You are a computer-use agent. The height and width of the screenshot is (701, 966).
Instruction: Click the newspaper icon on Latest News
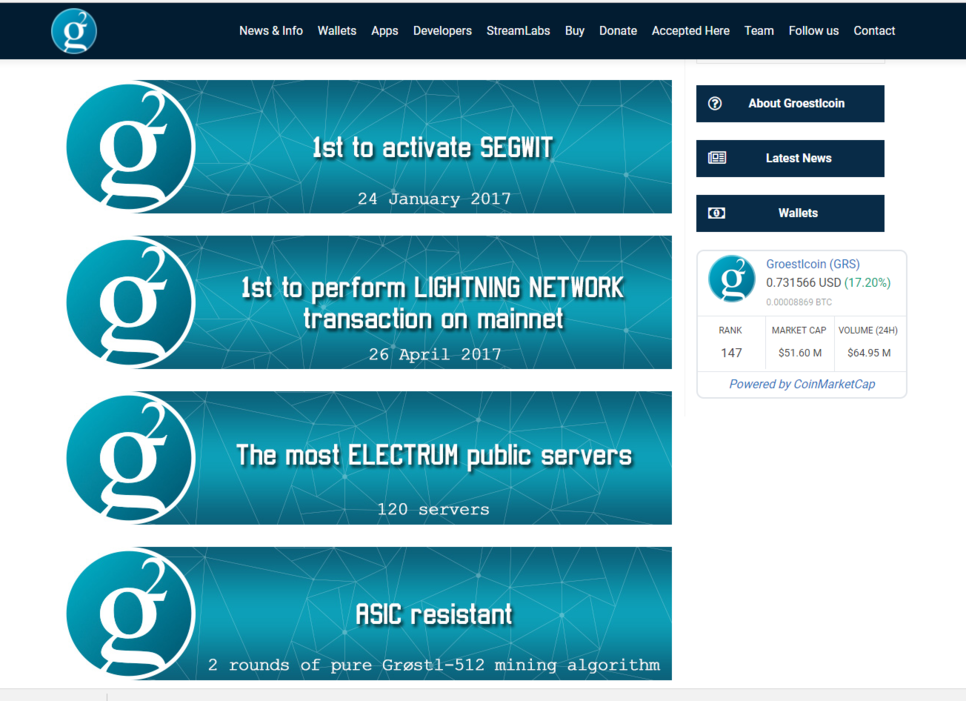tap(716, 158)
